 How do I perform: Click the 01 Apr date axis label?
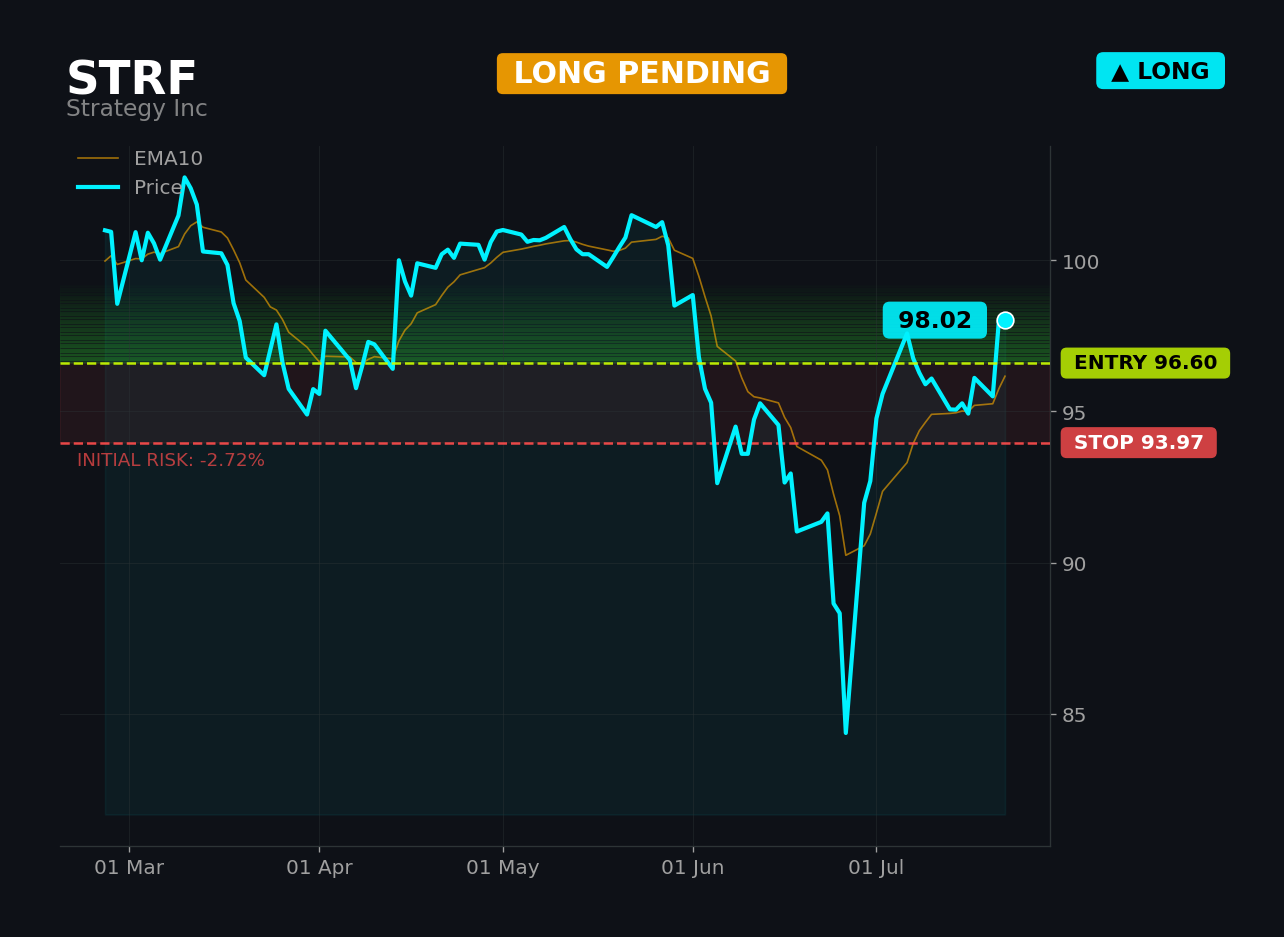pyautogui.click(x=319, y=868)
